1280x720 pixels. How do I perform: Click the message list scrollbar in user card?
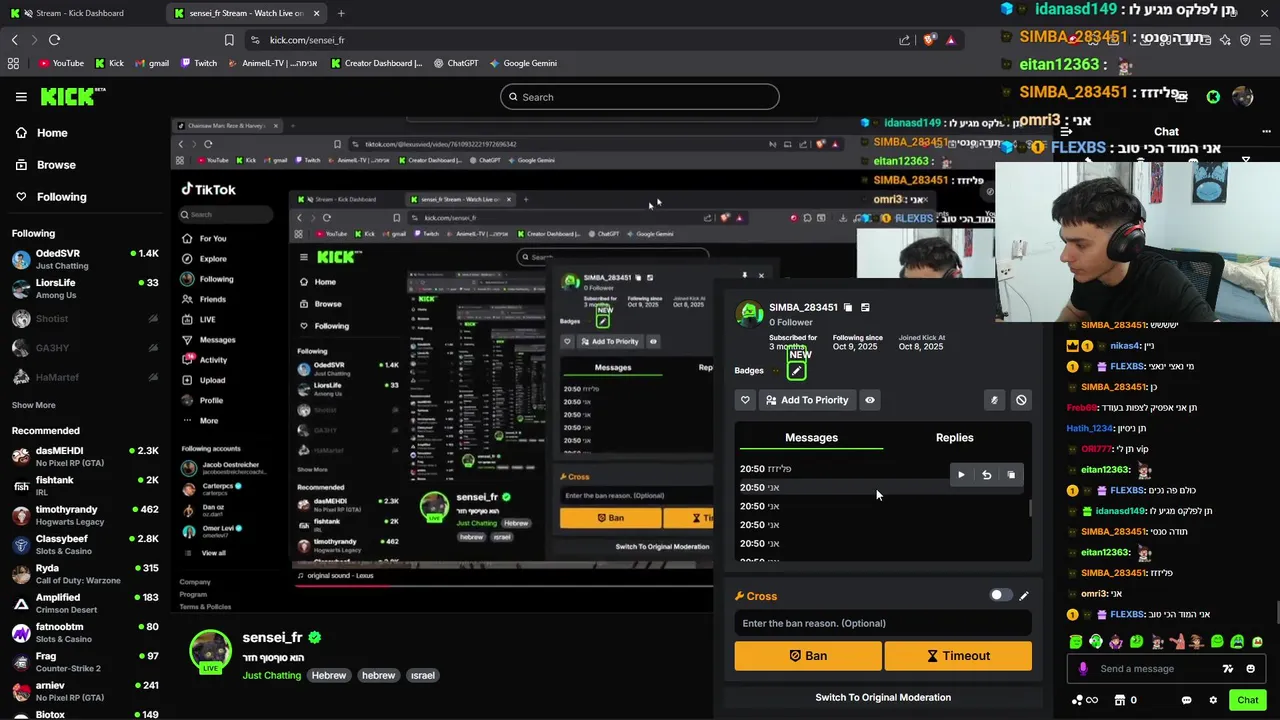[x=1031, y=508]
